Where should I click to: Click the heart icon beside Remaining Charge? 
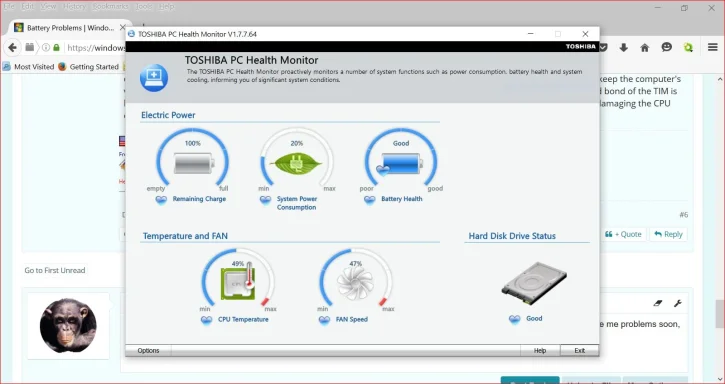pyautogui.click(x=161, y=200)
